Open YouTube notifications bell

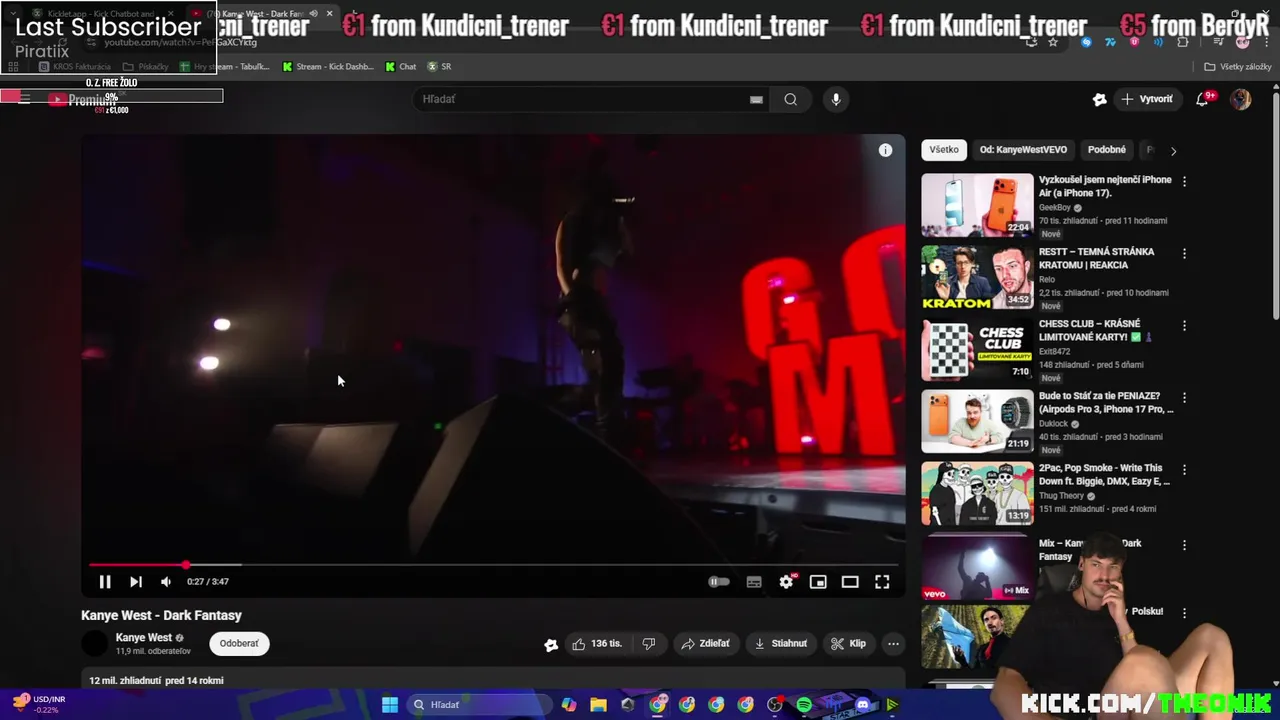coord(1203,99)
